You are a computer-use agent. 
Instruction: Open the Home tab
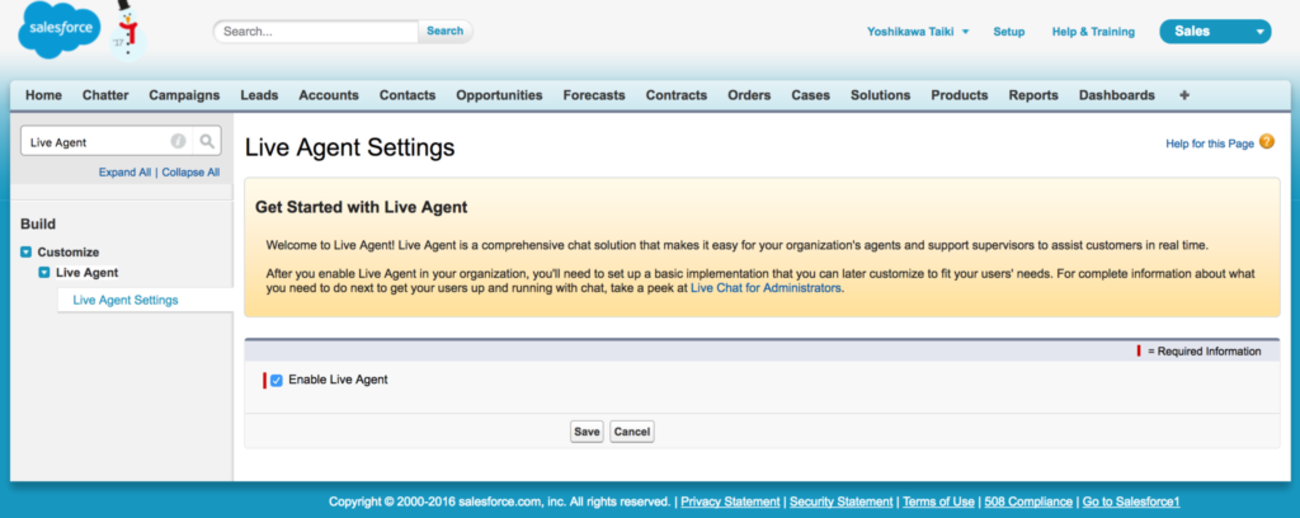pyautogui.click(x=44, y=95)
